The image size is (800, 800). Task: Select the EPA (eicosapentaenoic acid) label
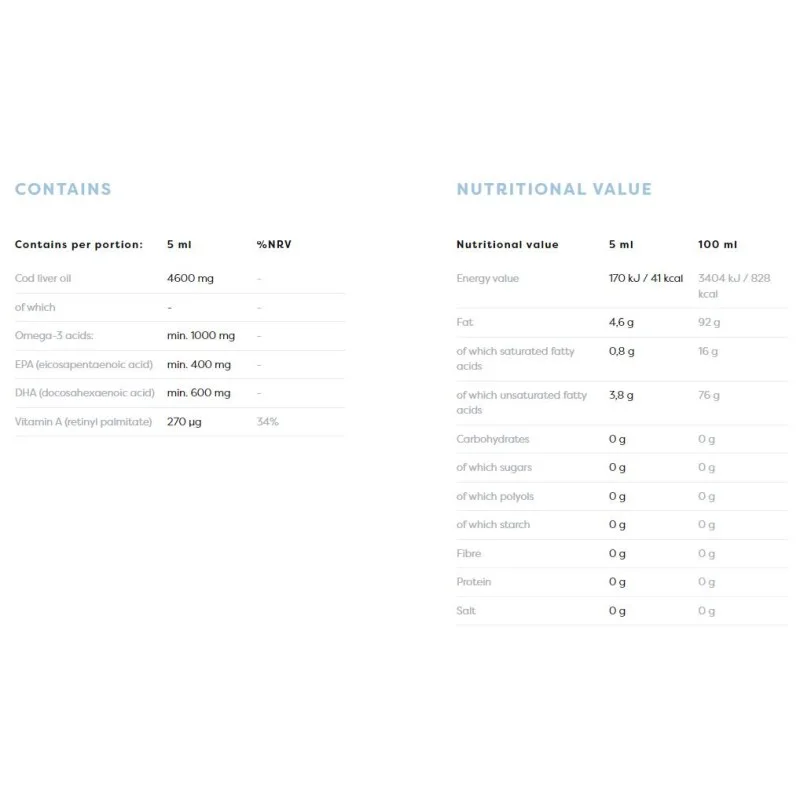point(85,365)
